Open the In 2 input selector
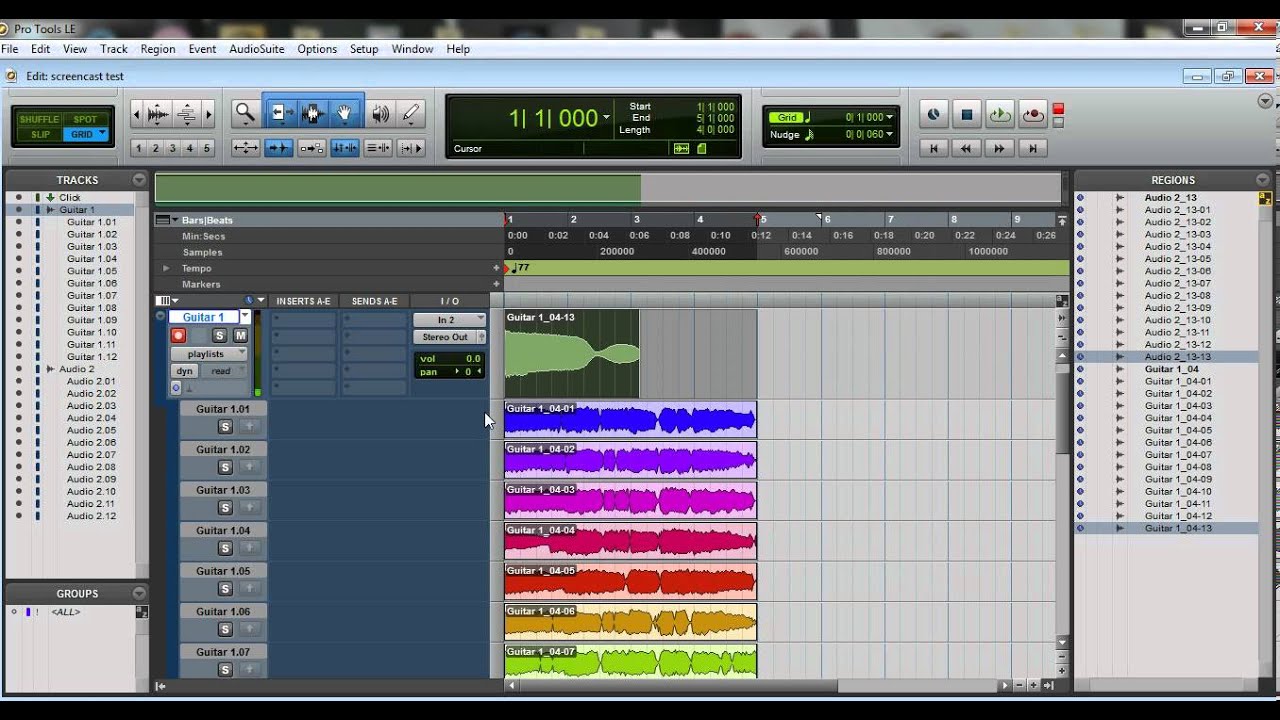 coord(449,320)
